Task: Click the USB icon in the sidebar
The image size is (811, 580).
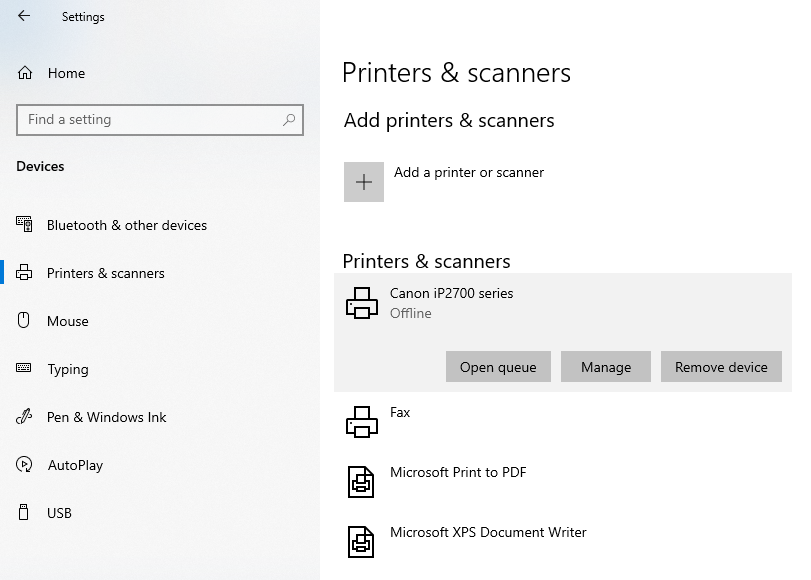Action: 25,513
